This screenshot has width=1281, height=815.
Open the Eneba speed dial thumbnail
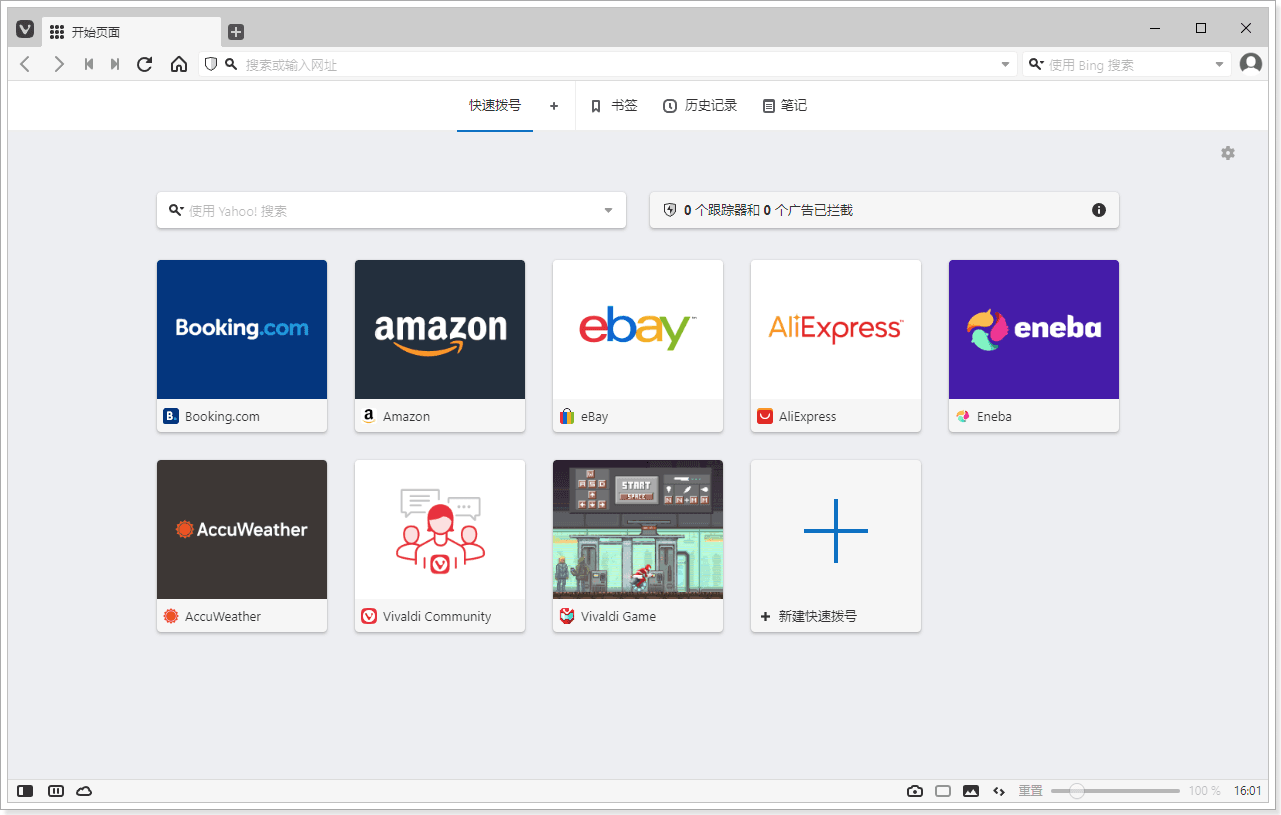point(1034,329)
